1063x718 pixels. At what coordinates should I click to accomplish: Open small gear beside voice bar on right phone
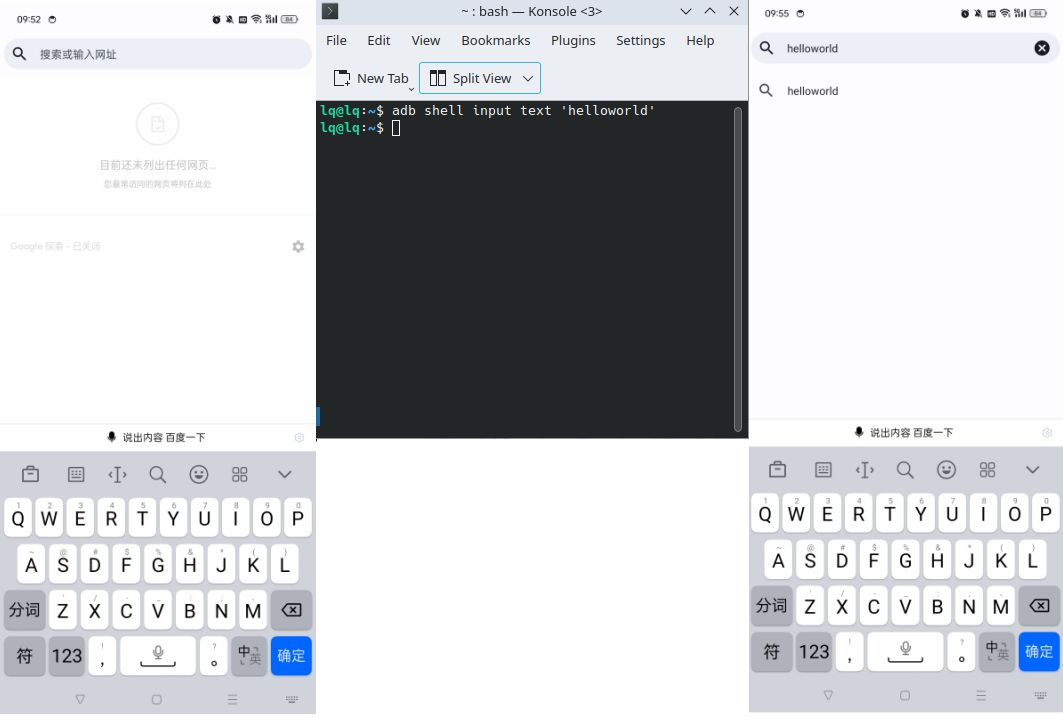pyautogui.click(x=1047, y=433)
